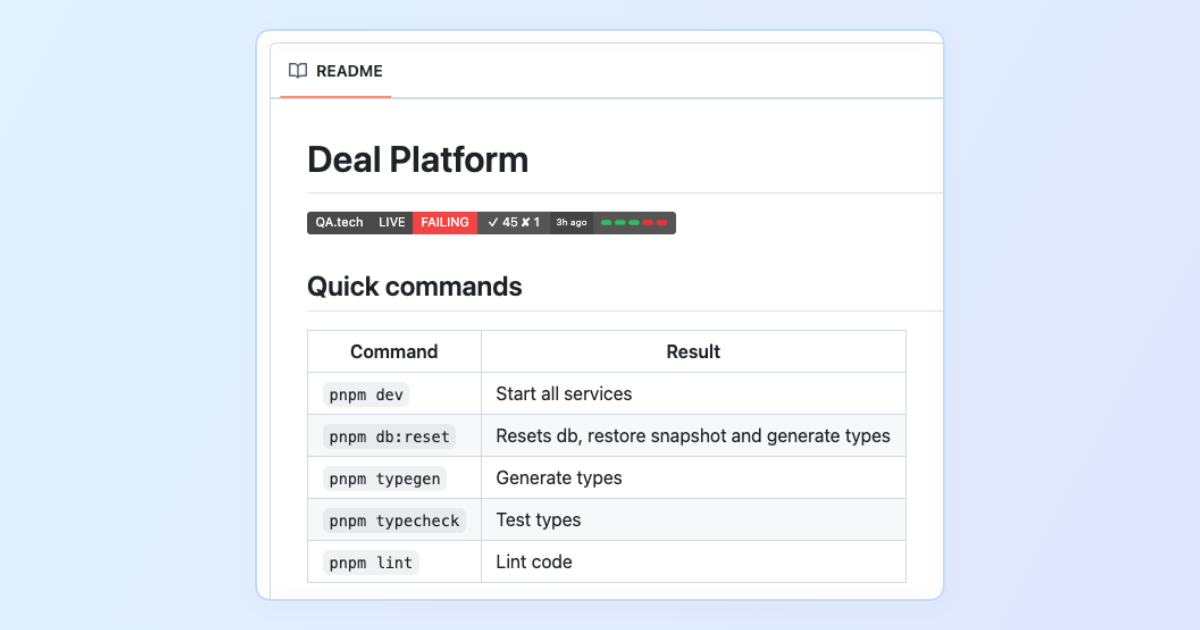This screenshot has height=630, width=1200.
Task: Click the last red run-history pill
Action: 661,222
